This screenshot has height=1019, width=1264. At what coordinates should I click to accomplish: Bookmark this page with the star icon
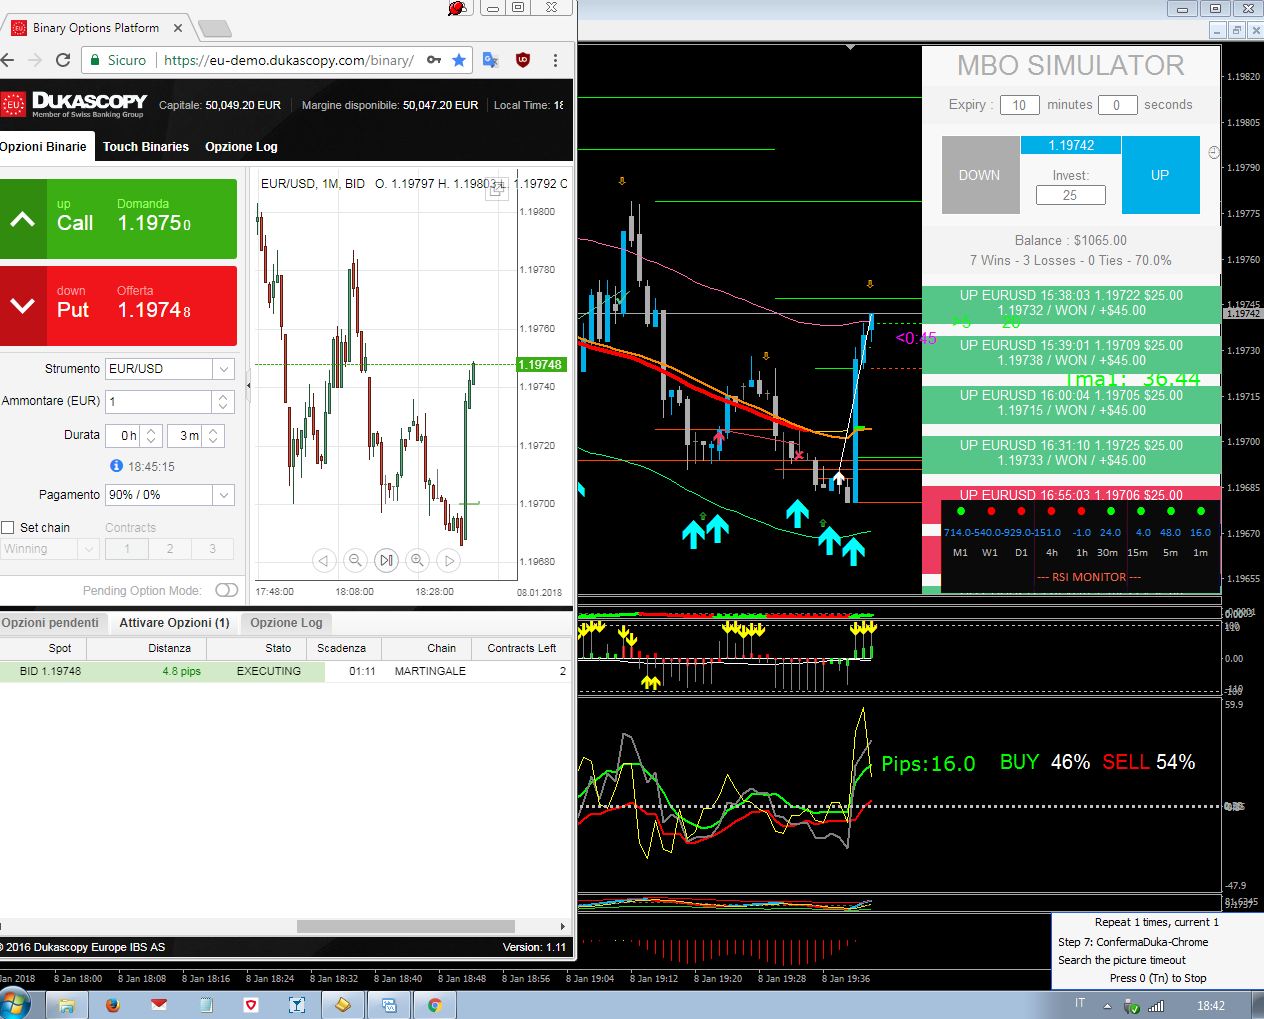[459, 60]
